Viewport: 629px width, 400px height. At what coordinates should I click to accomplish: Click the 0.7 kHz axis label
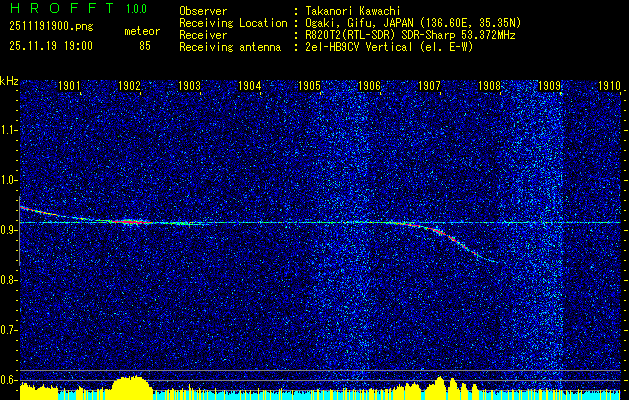tap(9, 330)
